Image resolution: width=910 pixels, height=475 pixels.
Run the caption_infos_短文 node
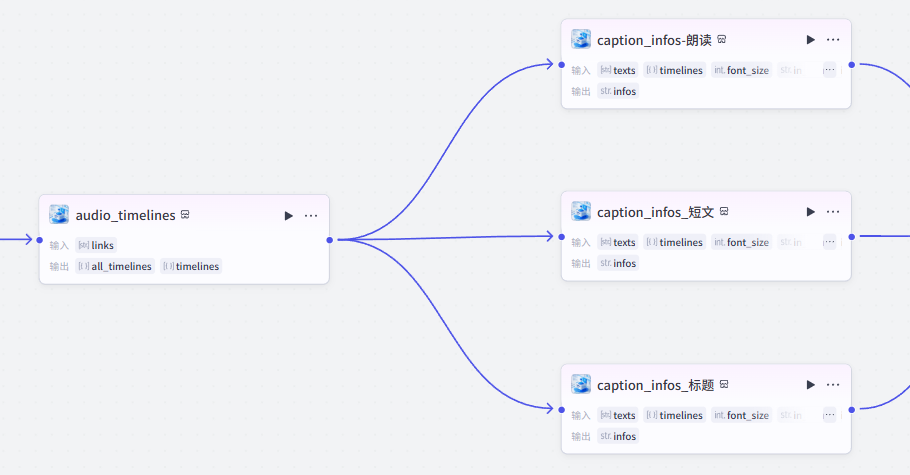[810, 212]
